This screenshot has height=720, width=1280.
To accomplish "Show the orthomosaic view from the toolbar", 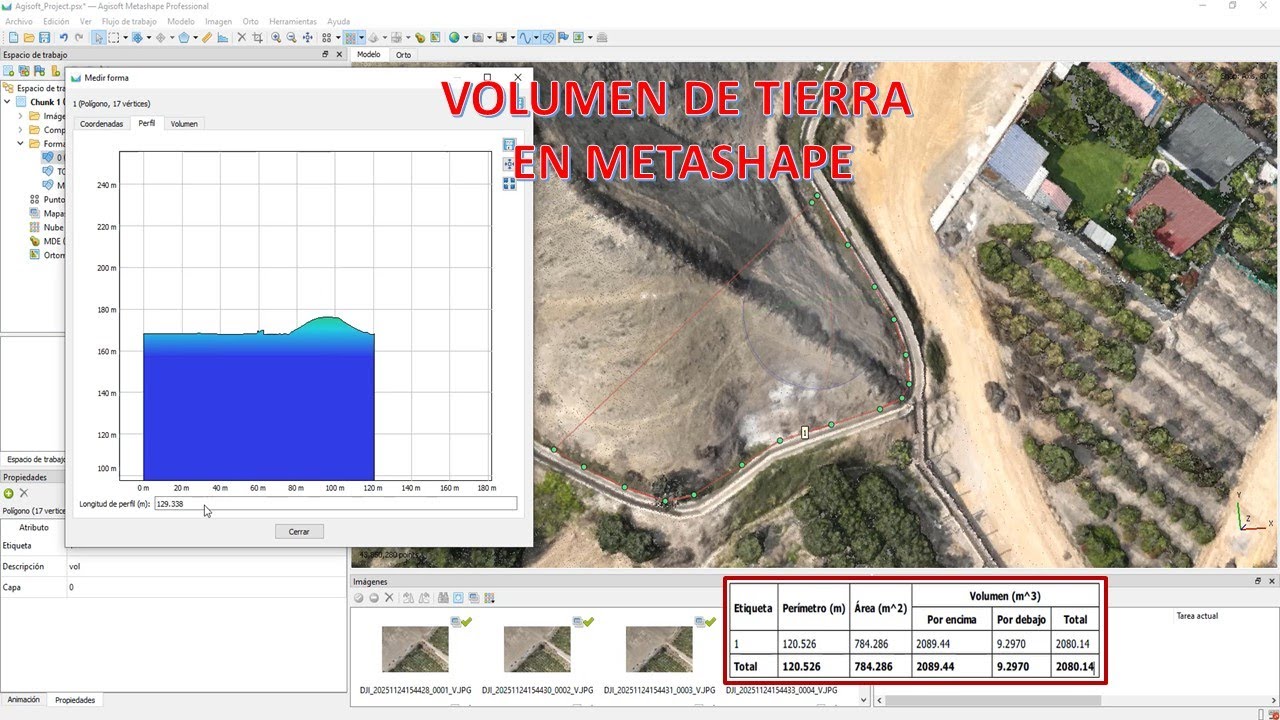I will coord(435,37).
